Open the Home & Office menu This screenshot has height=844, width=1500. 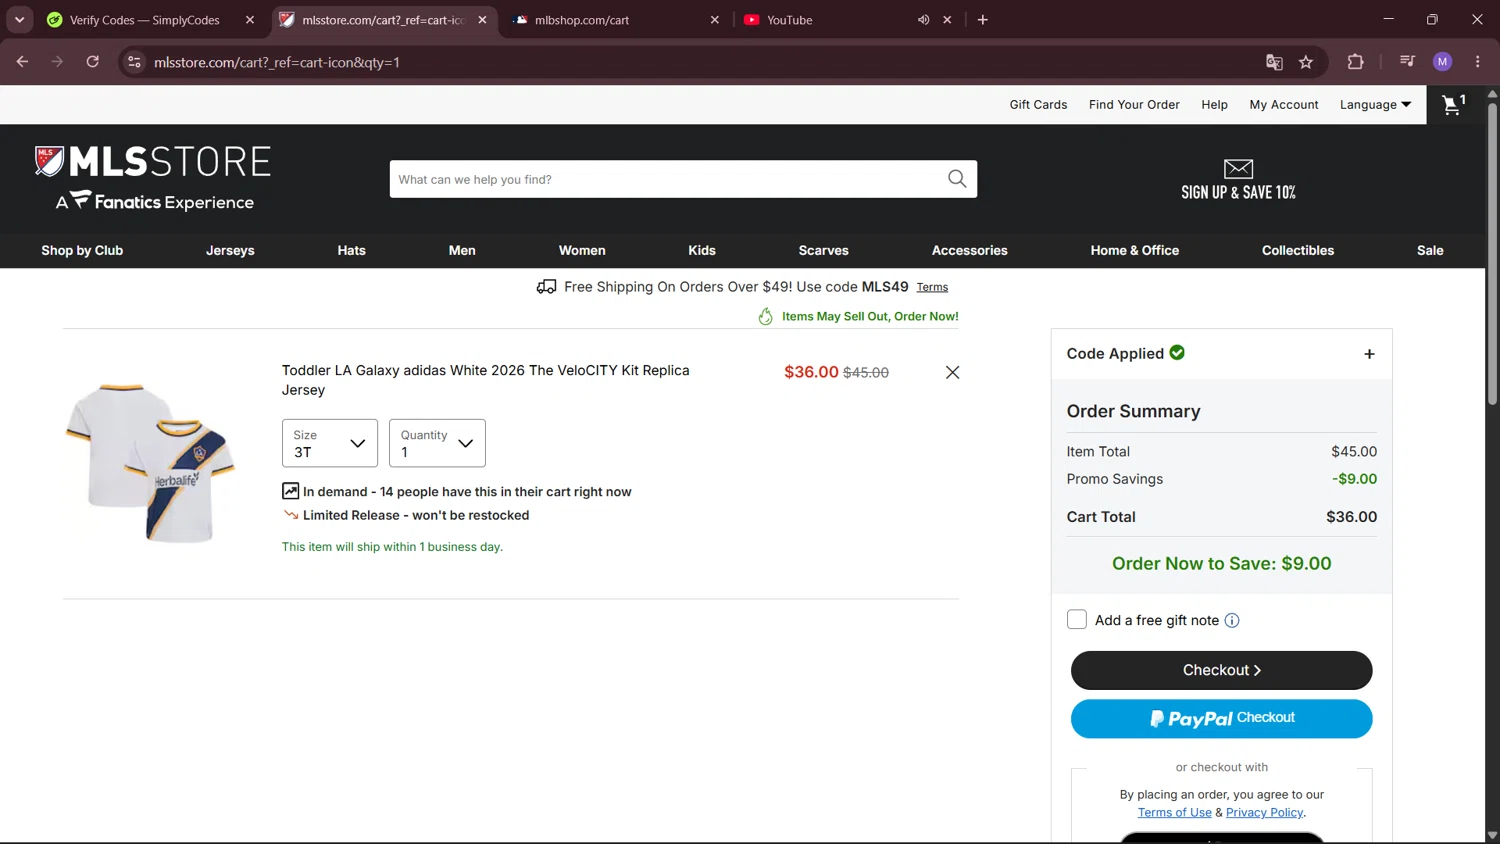click(1135, 250)
